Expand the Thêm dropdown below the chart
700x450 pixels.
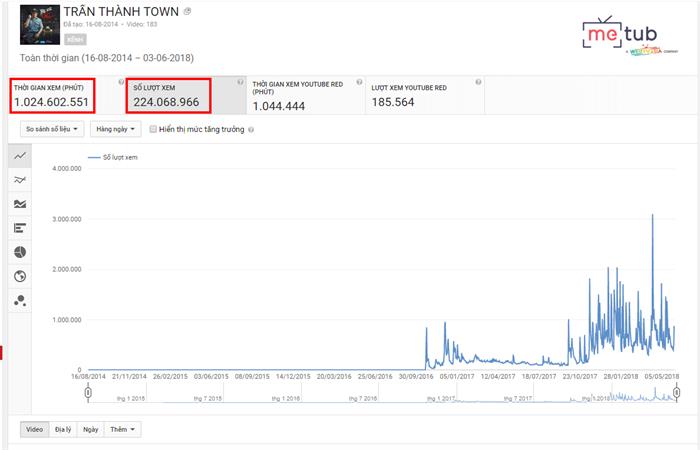pyautogui.click(x=123, y=429)
